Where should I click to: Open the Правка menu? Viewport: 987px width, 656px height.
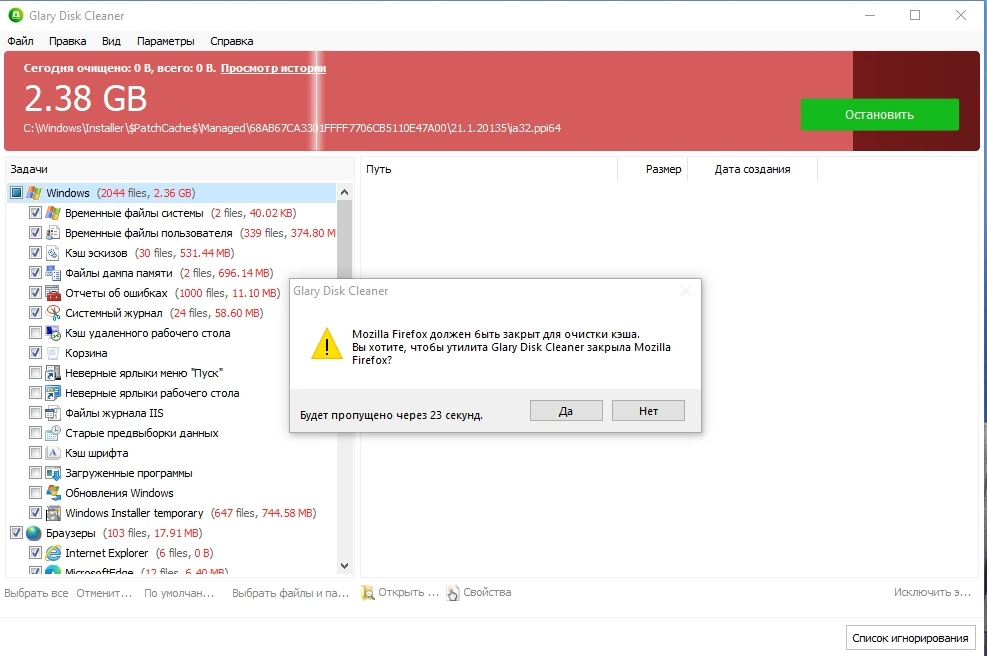tap(67, 41)
